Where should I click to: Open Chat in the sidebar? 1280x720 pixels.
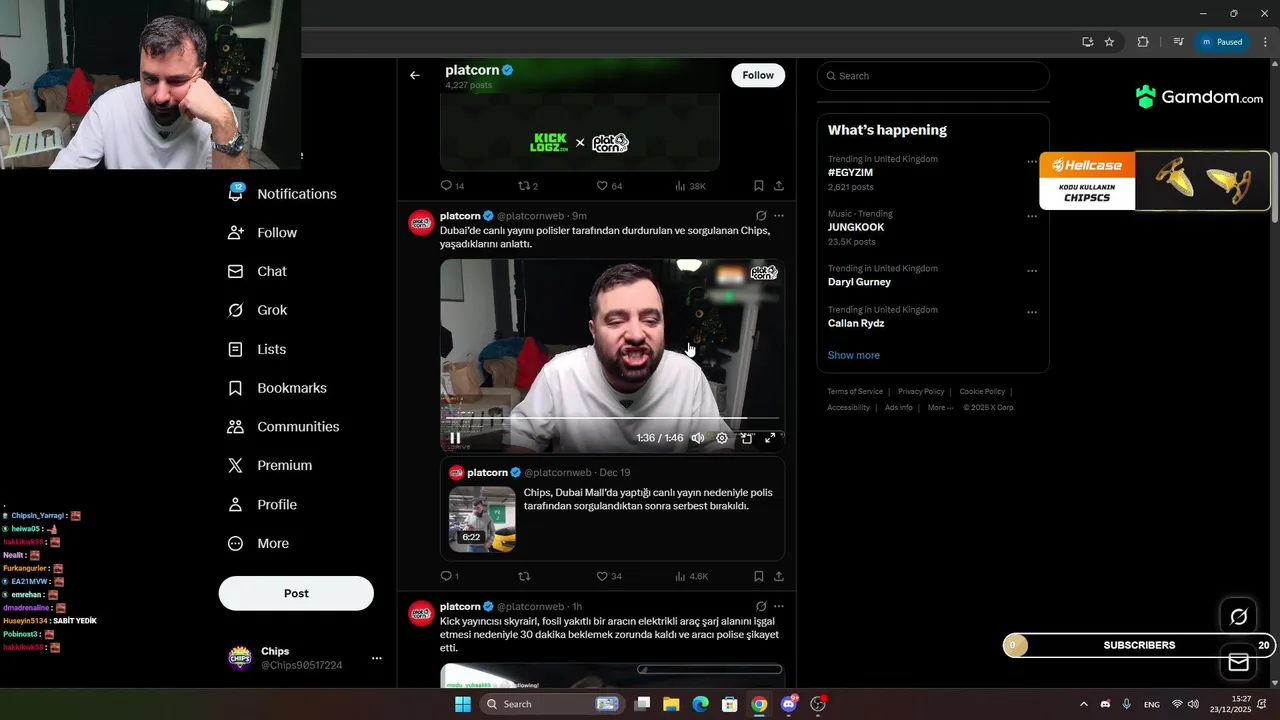258,272
